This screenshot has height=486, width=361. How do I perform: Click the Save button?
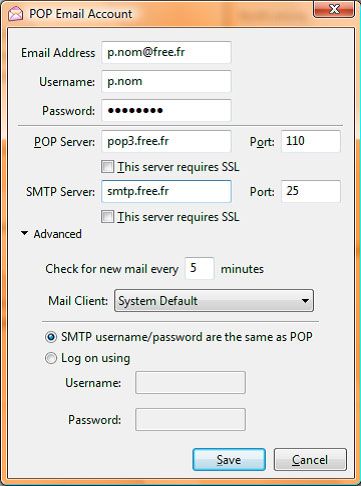229,460
